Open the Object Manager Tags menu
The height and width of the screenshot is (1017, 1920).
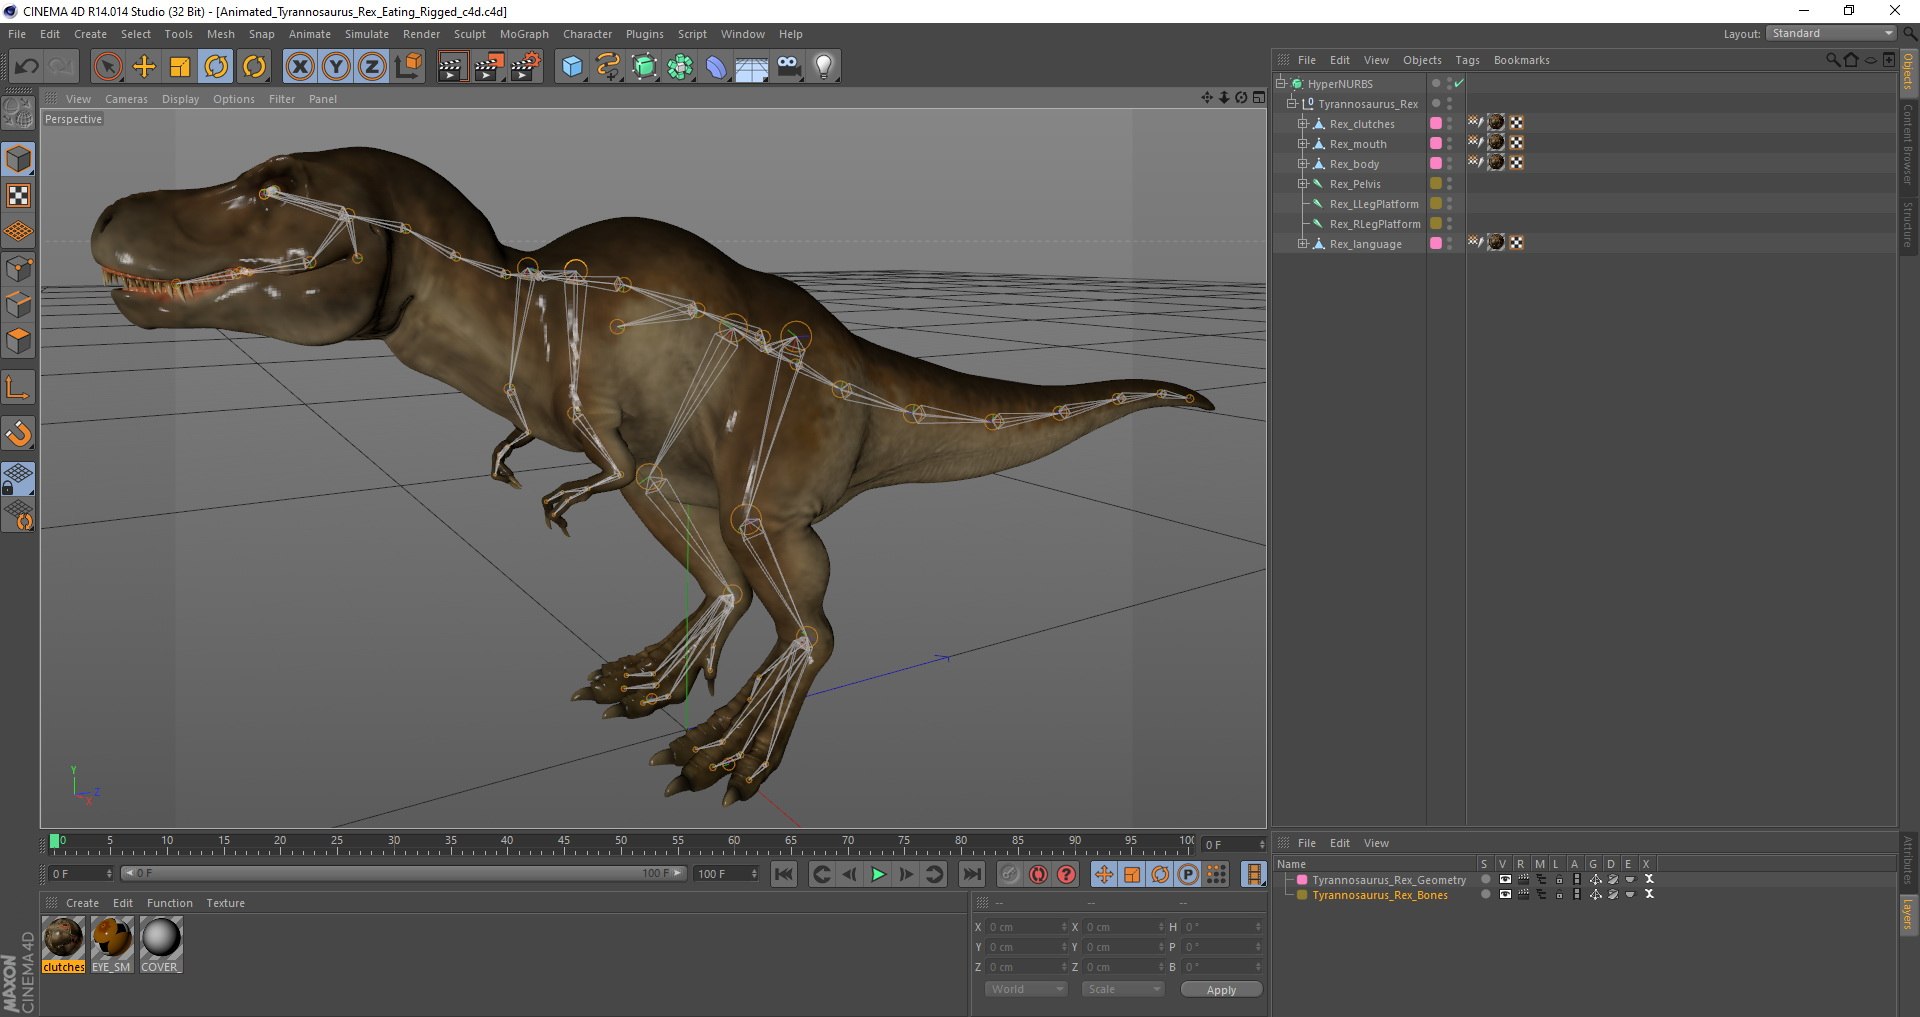click(x=1467, y=60)
